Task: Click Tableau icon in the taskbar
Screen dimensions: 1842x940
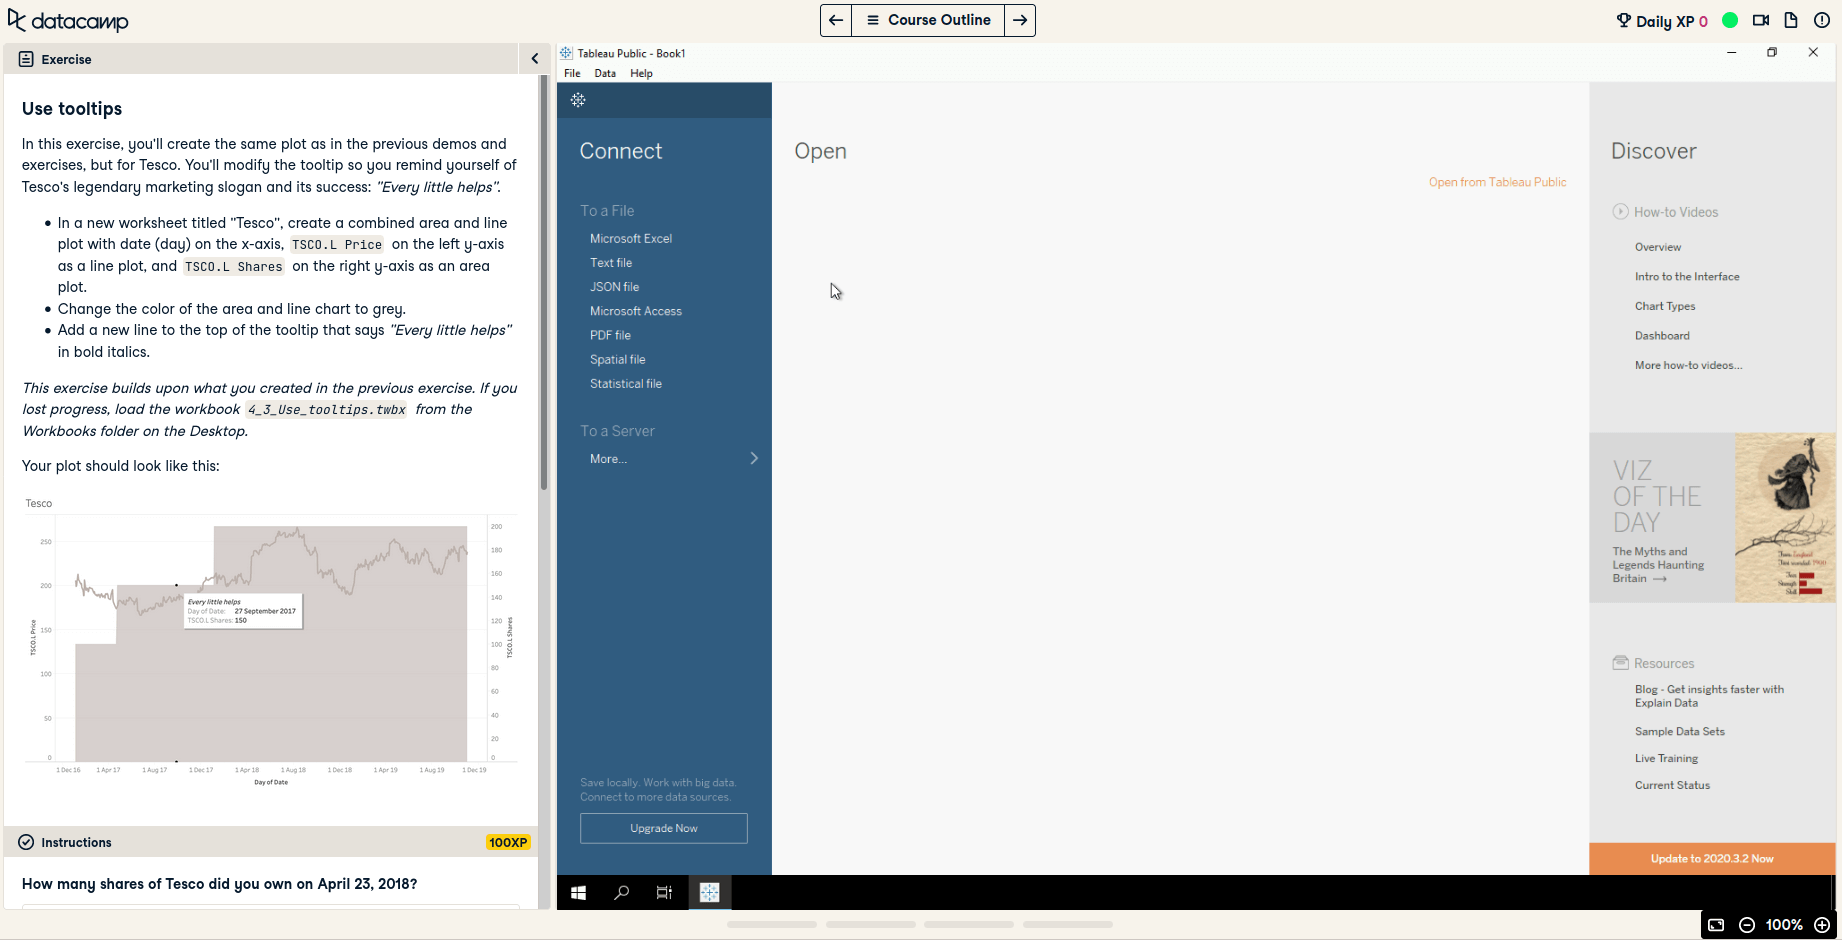Action: 709,892
